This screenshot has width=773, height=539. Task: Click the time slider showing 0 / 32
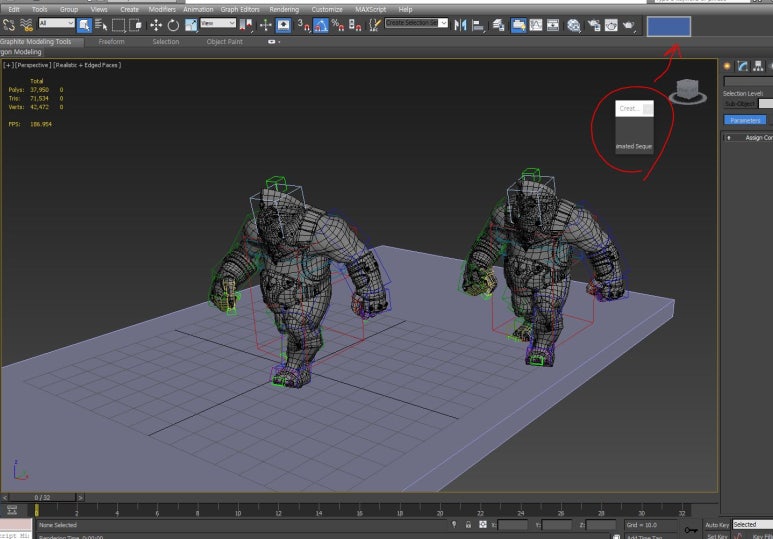point(42,498)
